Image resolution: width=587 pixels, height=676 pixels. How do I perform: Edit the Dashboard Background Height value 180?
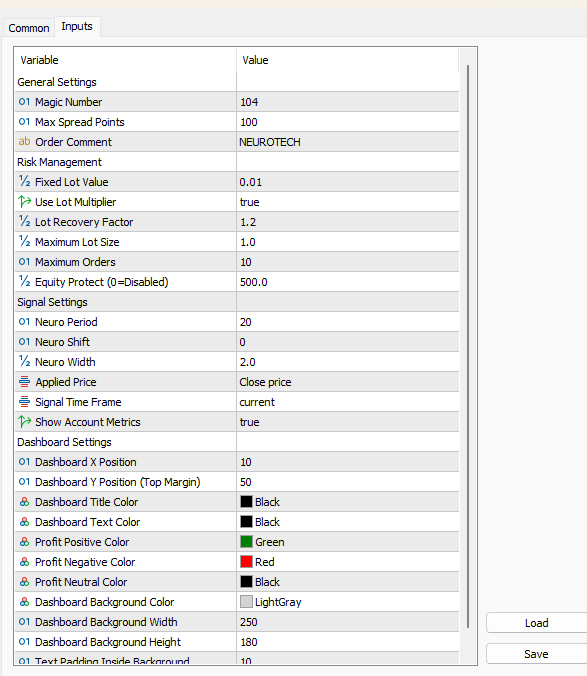pyautogui.click(x=348, y=642)
